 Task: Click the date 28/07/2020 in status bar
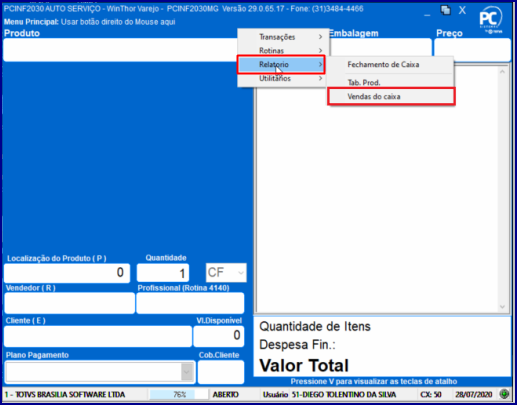474,394
